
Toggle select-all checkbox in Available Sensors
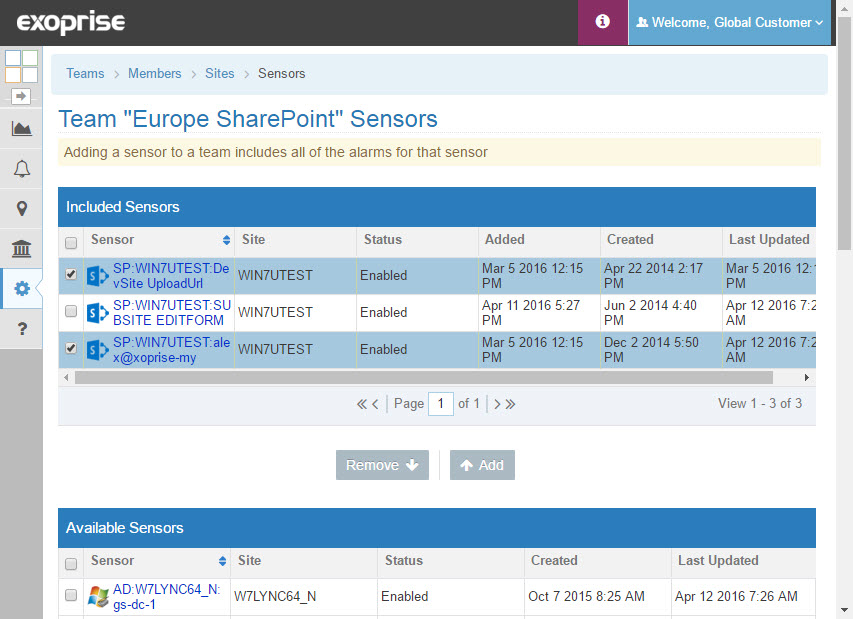pos(71,564)
